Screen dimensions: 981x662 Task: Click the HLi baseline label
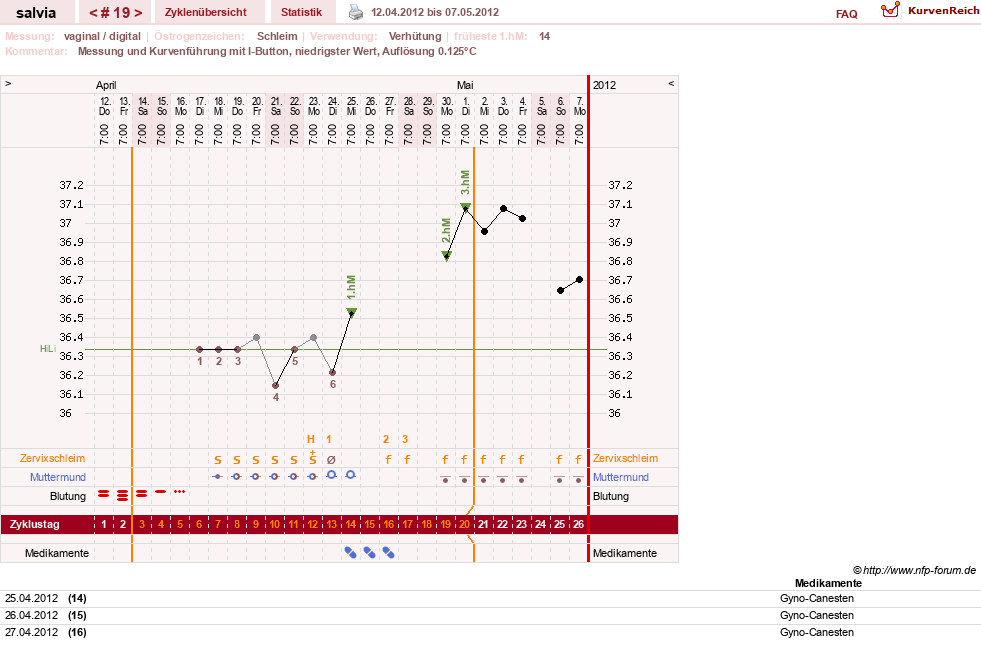48,349
